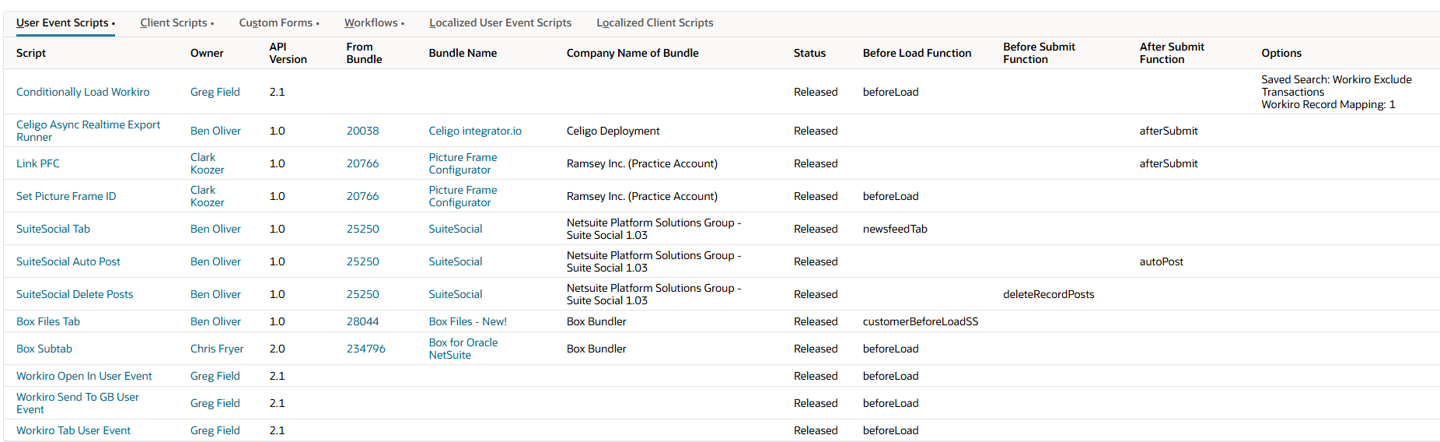Viewport: 1440px width, 442px height.
Task: Select the Workflows tab
Action: click(372, 22)
